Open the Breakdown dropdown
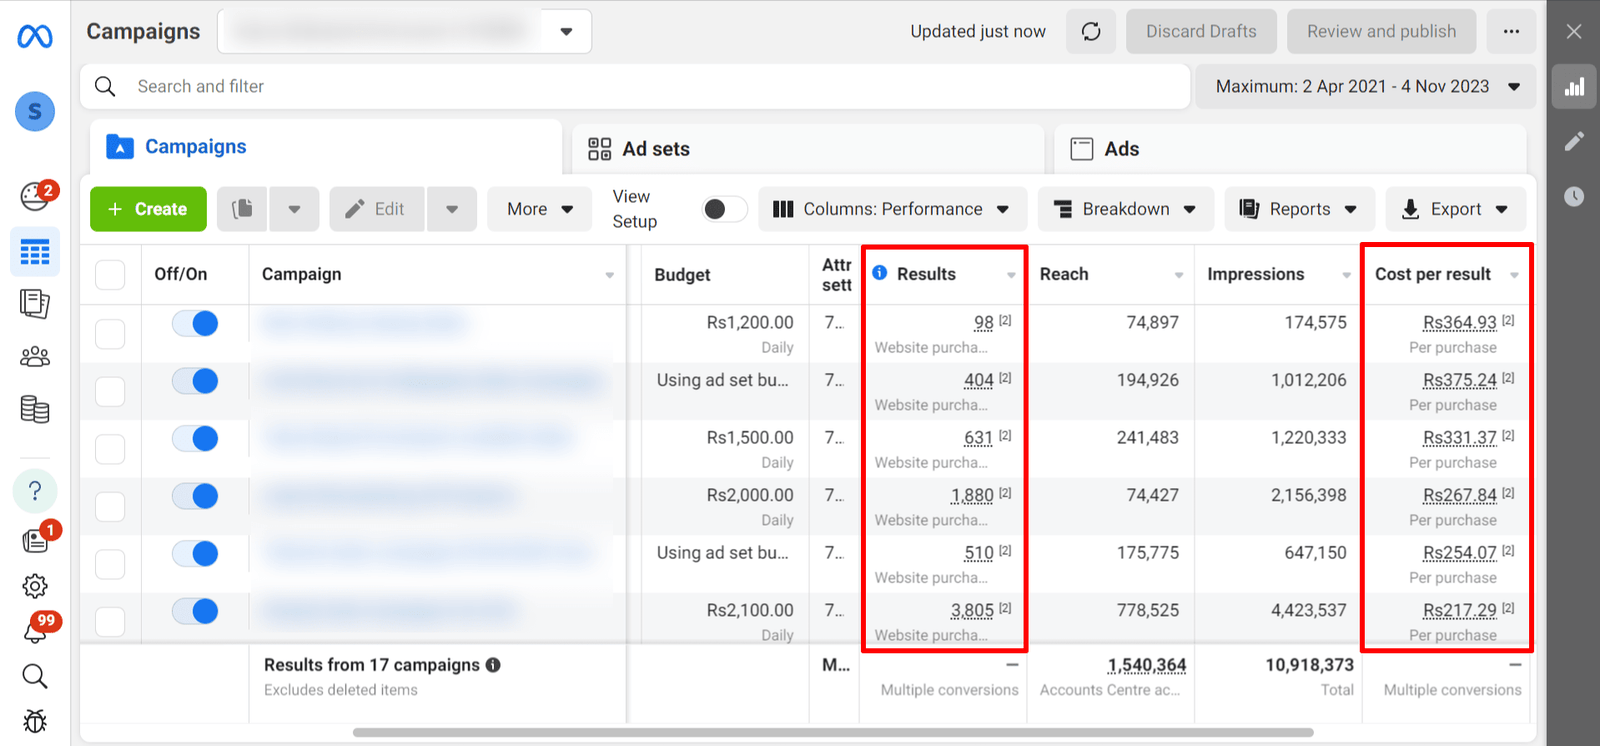 tap(1125, 209)
